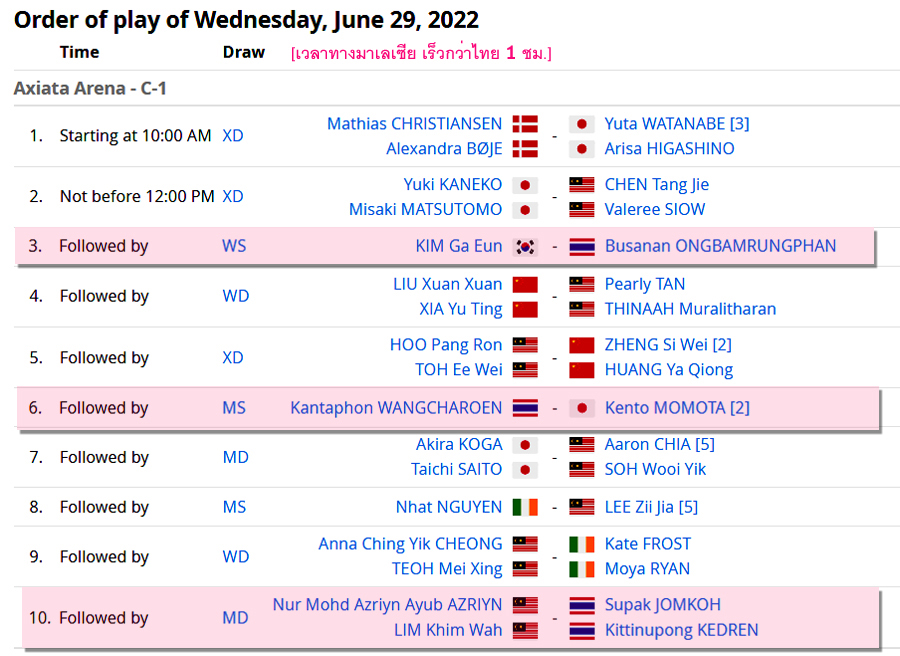
Task: Click Denmark flag beside Mathias CHRISTIANSEN
Action: [x=525, y=124]
